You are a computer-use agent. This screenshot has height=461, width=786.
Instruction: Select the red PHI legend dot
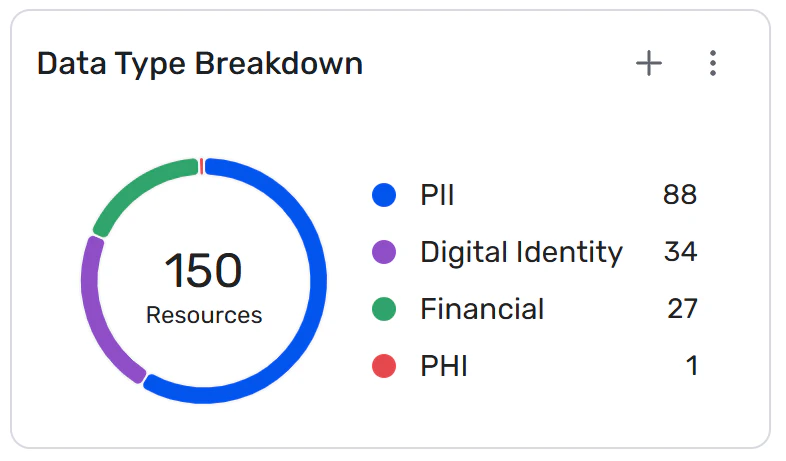coord(384,366)
